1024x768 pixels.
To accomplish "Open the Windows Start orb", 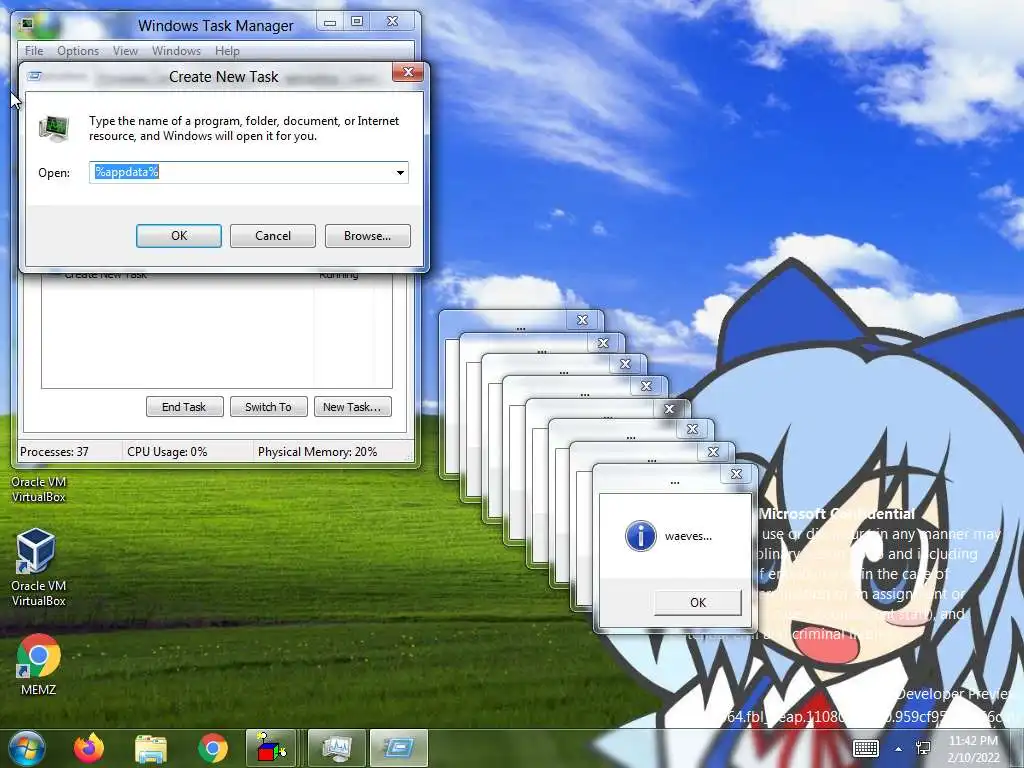I will point(26,748).
